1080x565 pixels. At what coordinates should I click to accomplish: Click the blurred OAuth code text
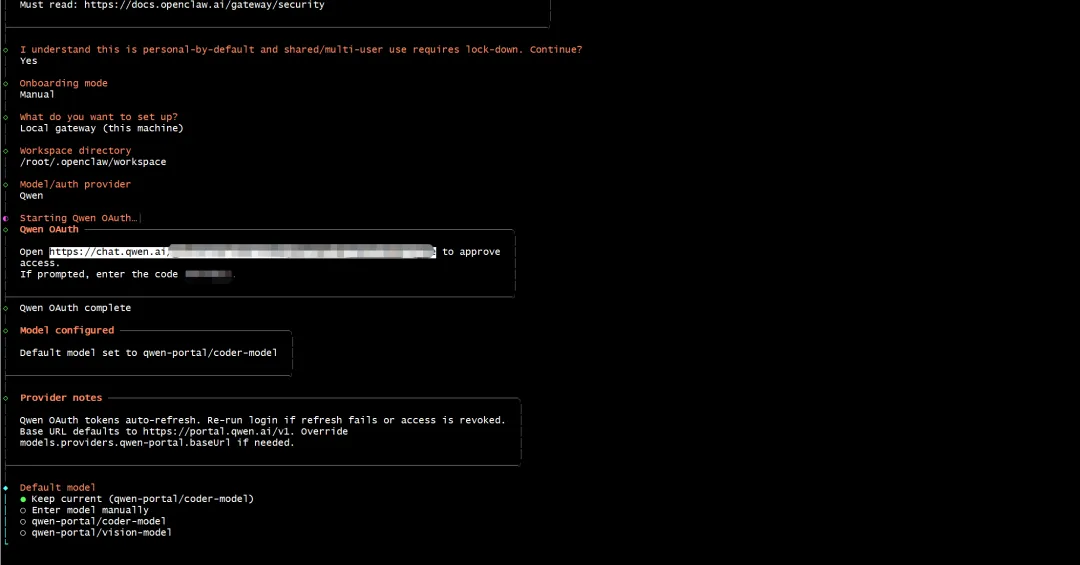coord(209,274)
